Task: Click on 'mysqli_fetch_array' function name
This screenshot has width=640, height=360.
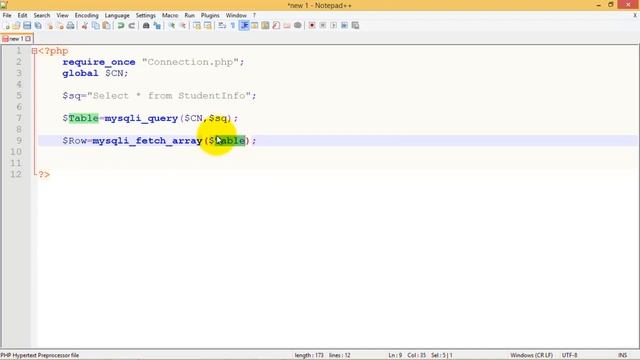Action: point(147,141)
